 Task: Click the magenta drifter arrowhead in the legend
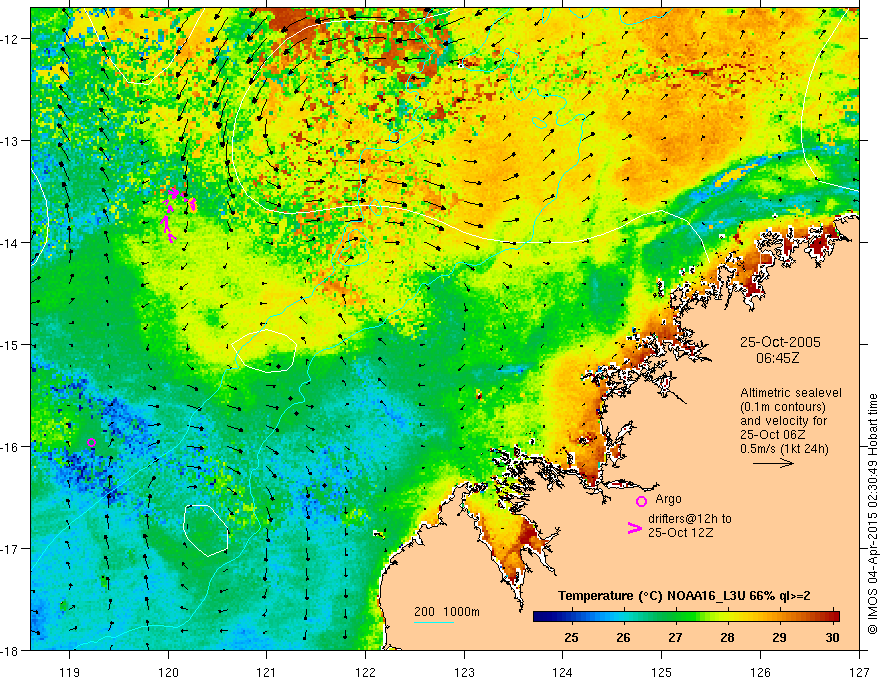tap(635, 527)
